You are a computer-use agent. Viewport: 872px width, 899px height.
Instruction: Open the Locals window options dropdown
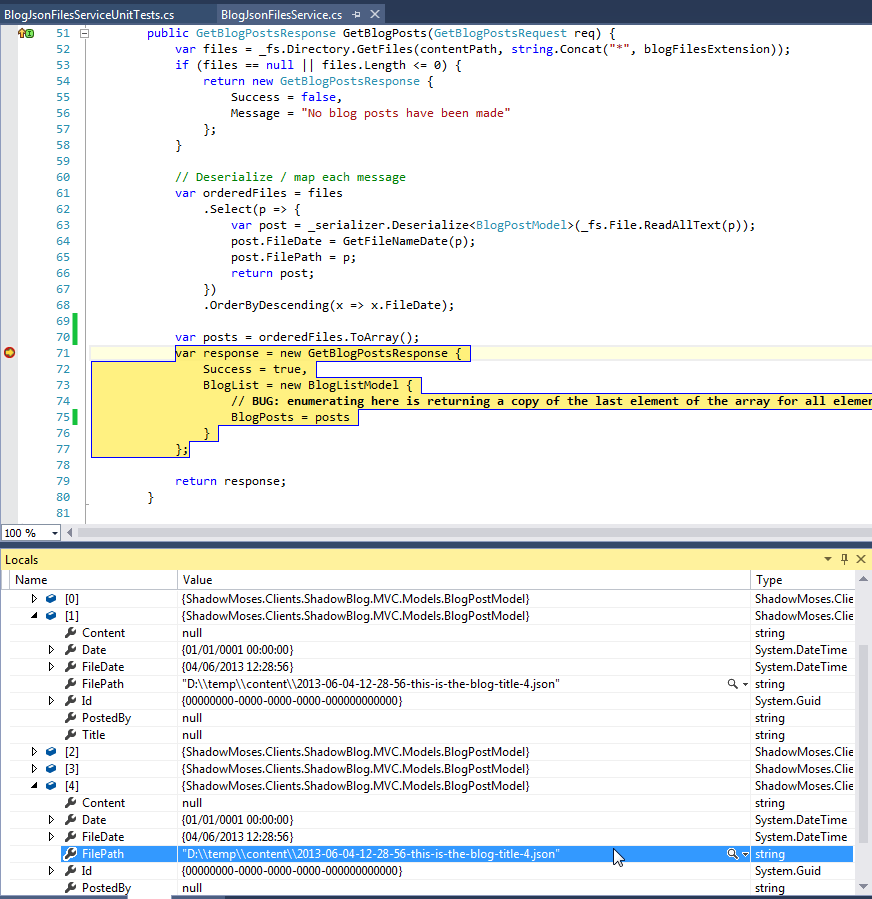pyautogui.click(x=827, y=559)
